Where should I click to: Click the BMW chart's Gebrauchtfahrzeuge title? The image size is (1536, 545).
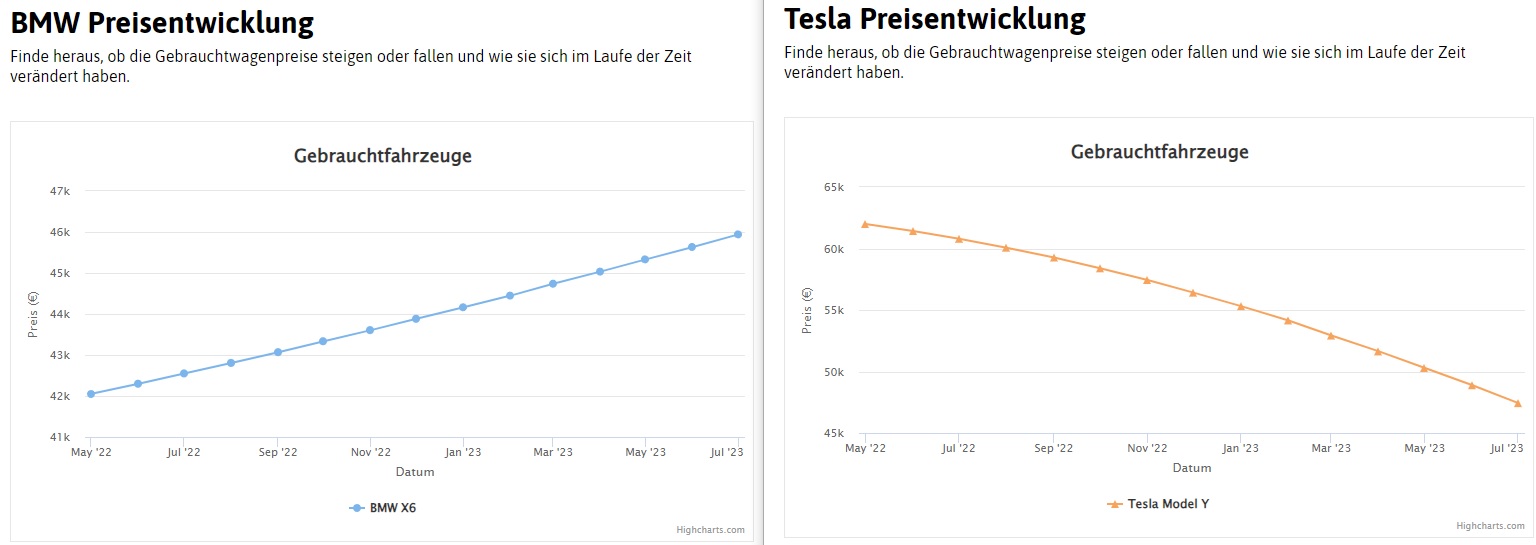click(x=382, y=156)
